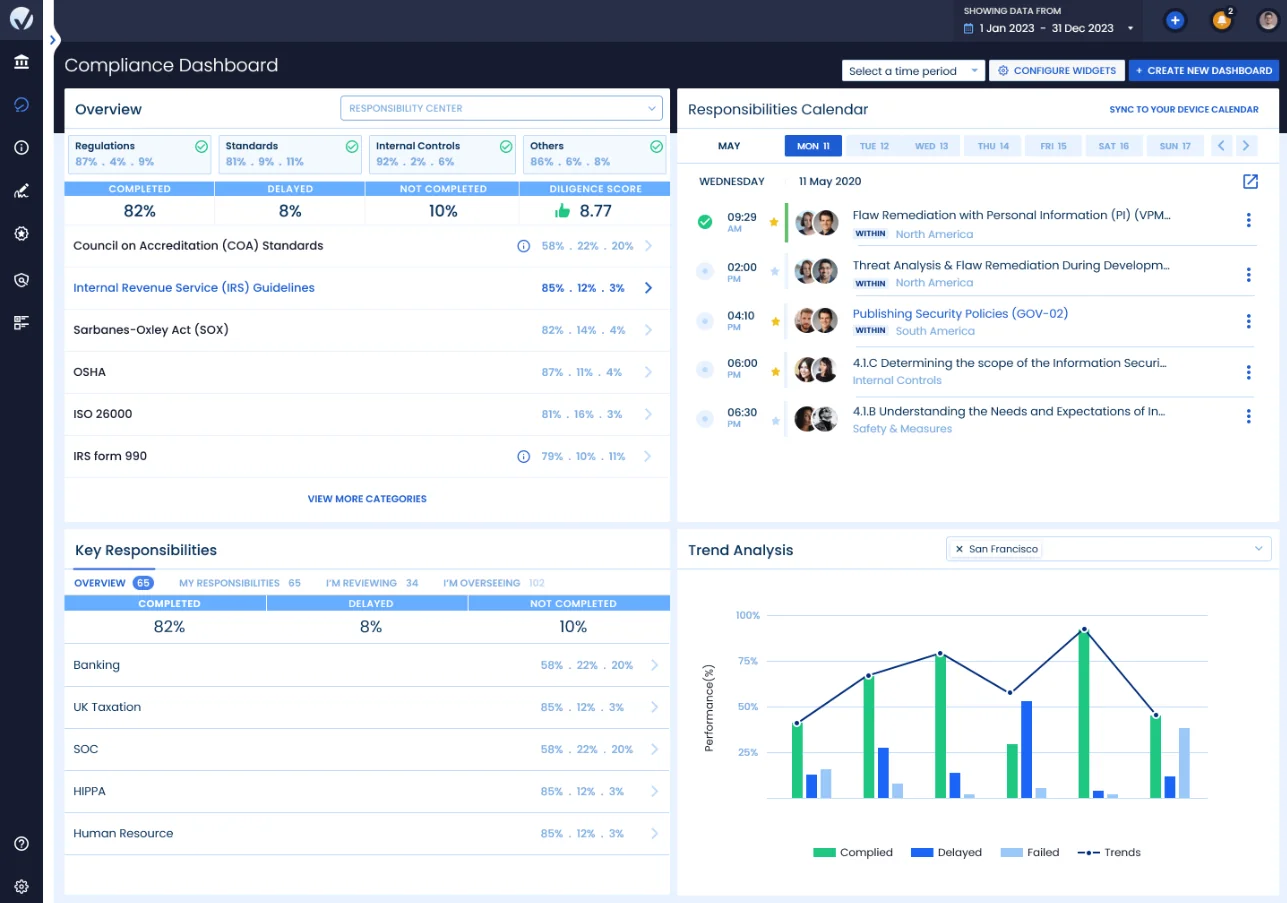The width and height of the screenshot is (1287, 903).
Task: Select the compliance dashboard gauge sidebar icon
Action: 21,104
